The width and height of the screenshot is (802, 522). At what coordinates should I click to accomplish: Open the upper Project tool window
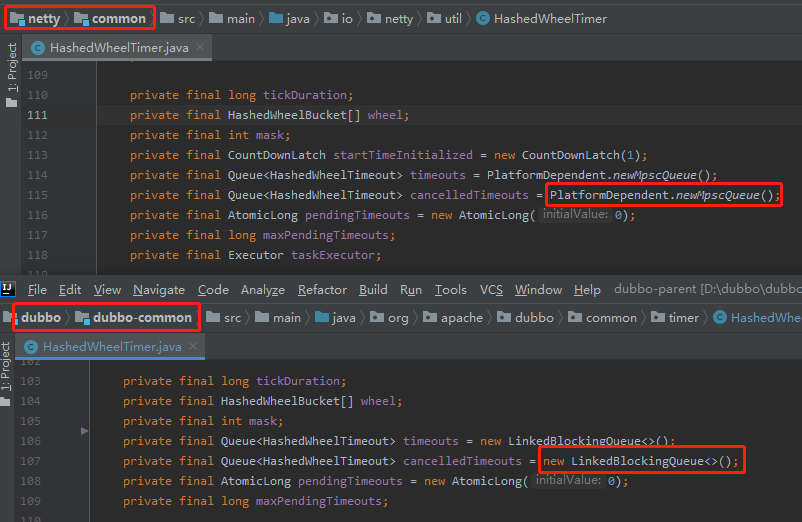tap(11, 75)
